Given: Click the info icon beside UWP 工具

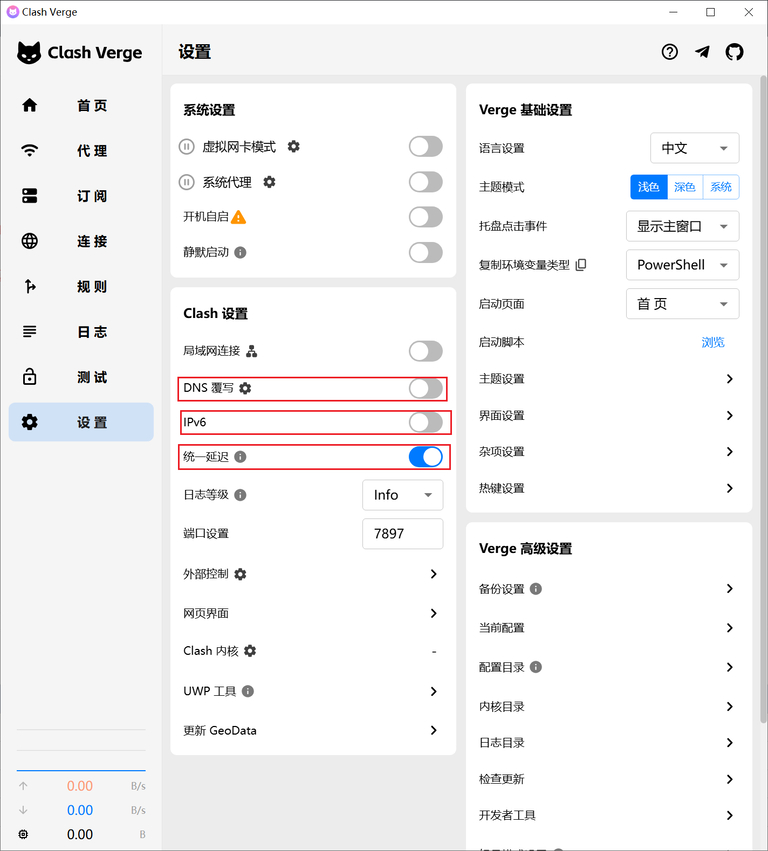Looking at the screenshot, I should [x=248, y=691].
